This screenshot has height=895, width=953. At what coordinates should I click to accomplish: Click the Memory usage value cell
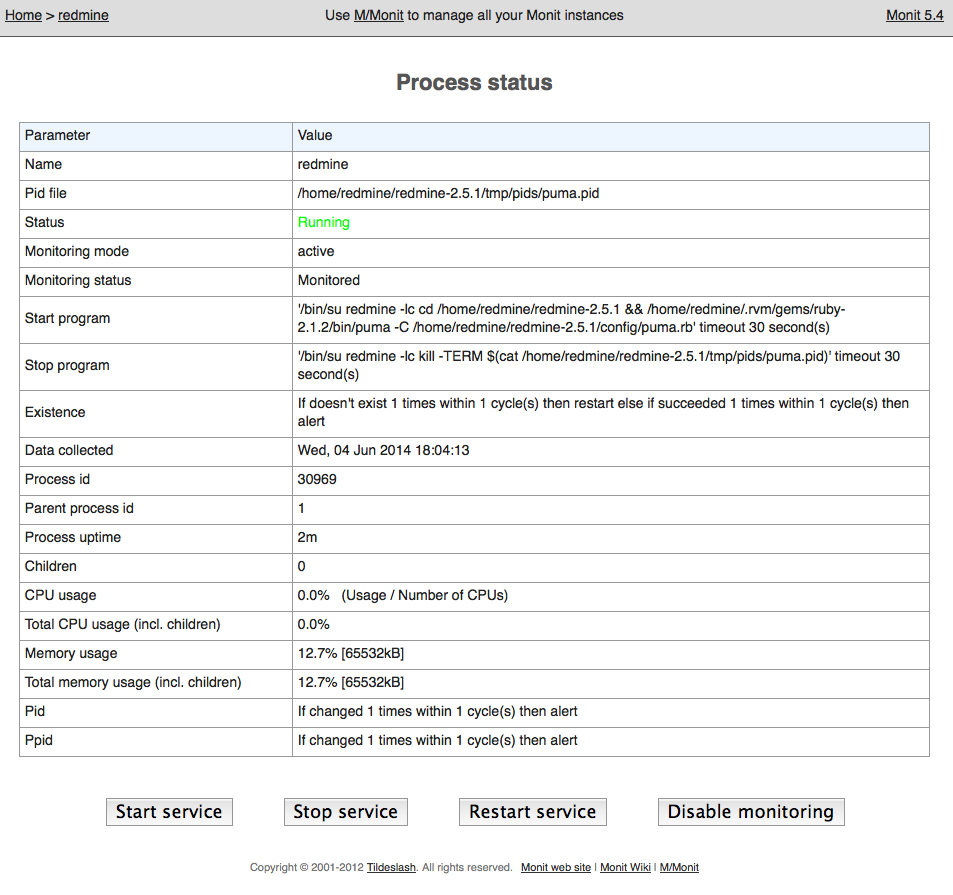point(610,654)
